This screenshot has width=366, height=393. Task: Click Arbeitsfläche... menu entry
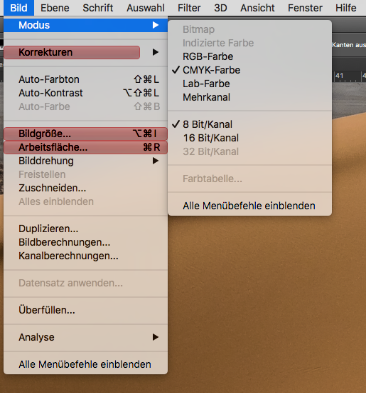pos(86,147)
